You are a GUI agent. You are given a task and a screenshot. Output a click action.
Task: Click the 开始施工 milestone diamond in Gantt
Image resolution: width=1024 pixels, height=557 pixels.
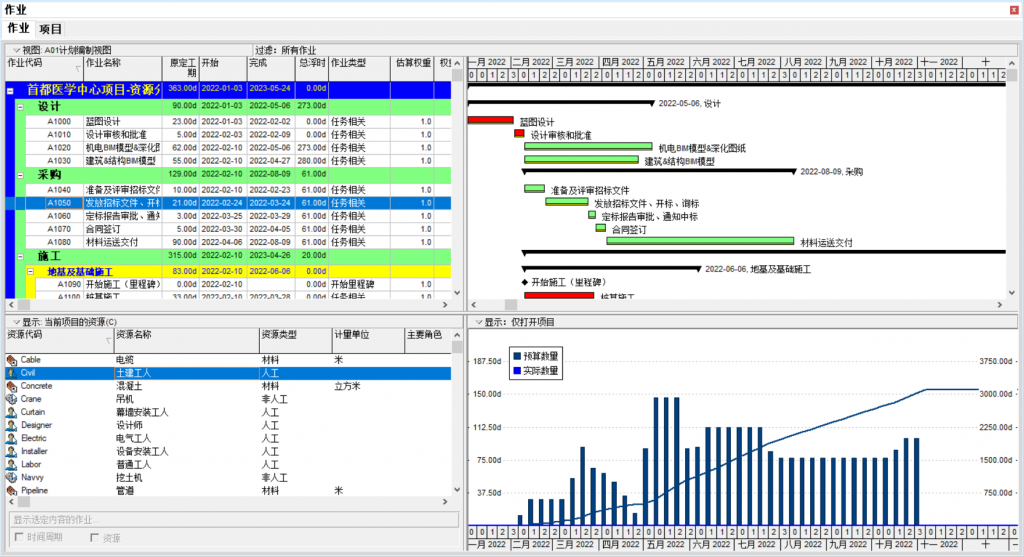pos(524,282)
